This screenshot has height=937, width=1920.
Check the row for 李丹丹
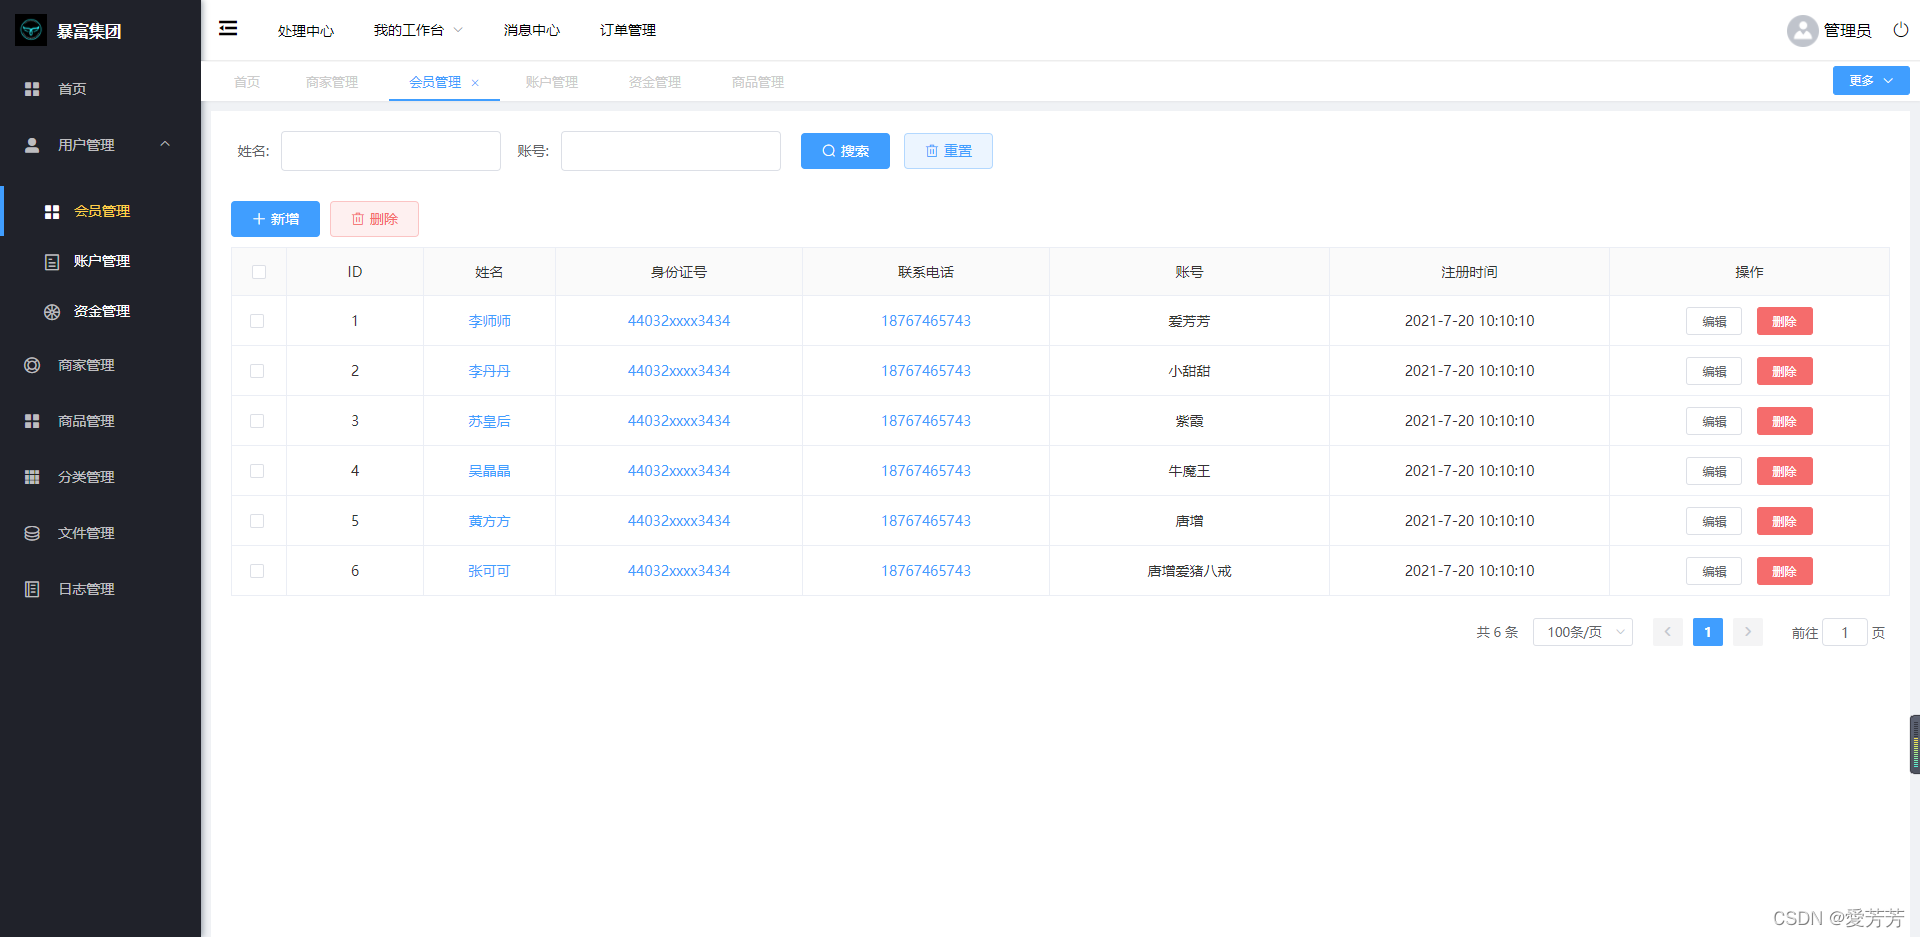[257, 371]
